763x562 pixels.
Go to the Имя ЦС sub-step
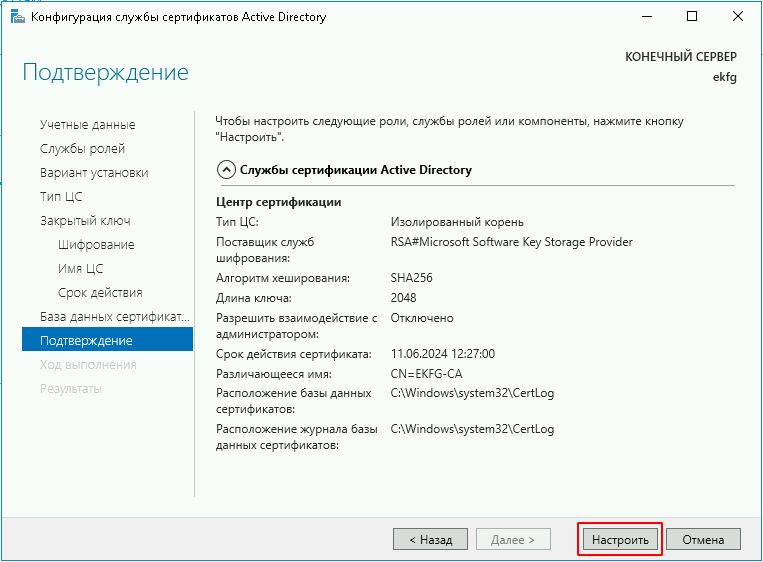[x=80, y=269]
